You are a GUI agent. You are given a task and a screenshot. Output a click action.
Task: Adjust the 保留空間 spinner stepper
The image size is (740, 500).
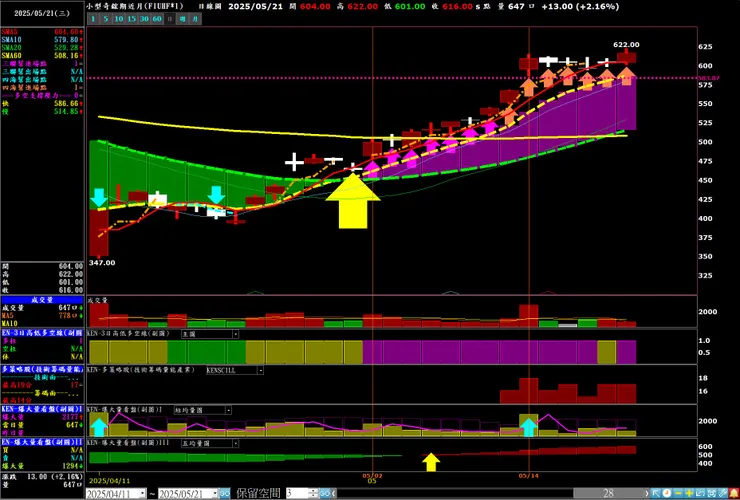(x=313, y=494)
